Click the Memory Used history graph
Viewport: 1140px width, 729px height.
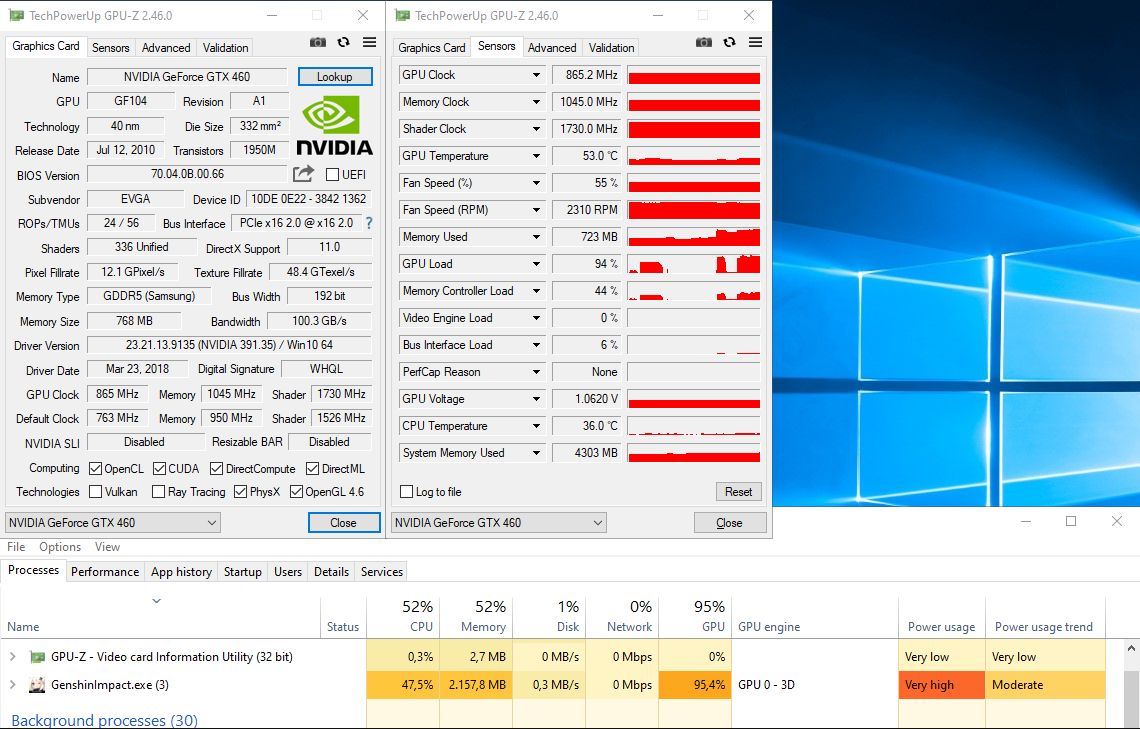[694, 237]
